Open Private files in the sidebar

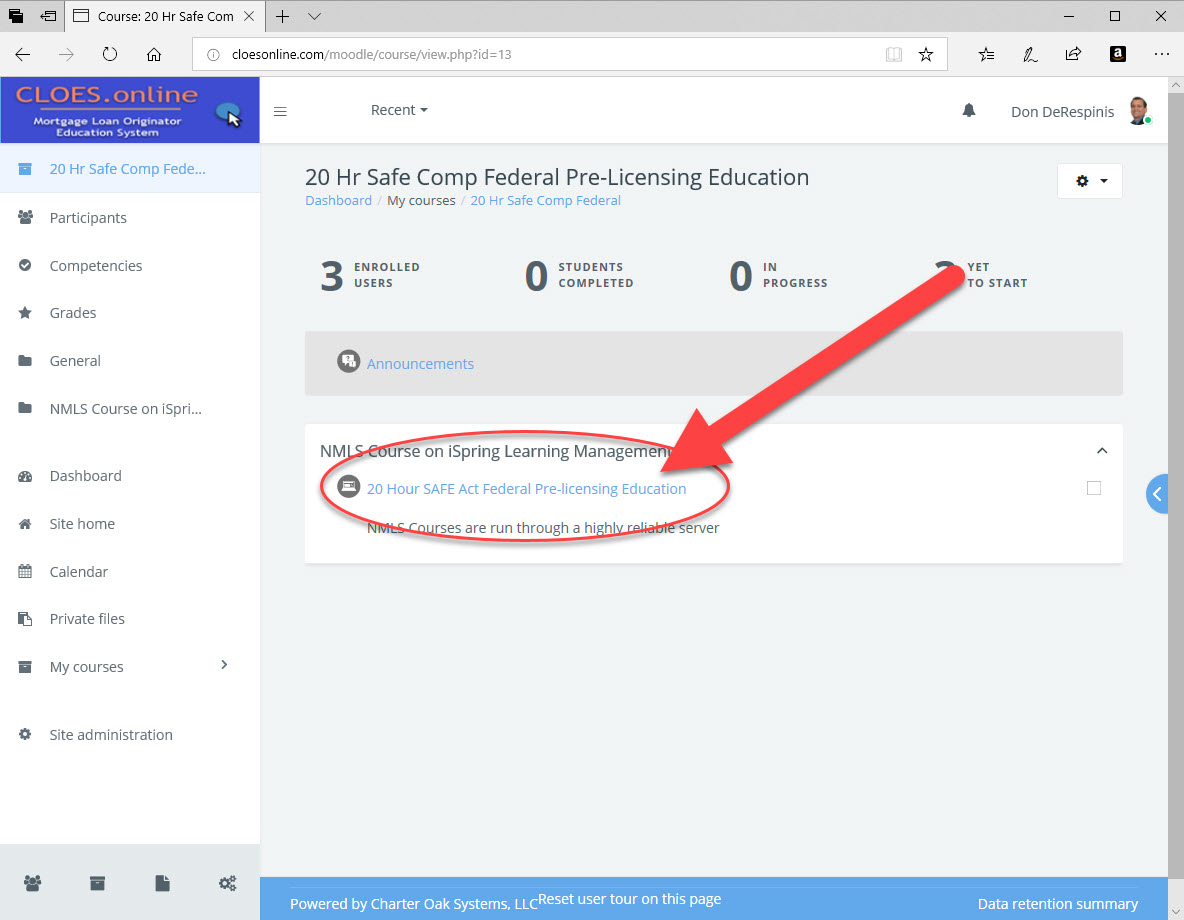[87, 619]
